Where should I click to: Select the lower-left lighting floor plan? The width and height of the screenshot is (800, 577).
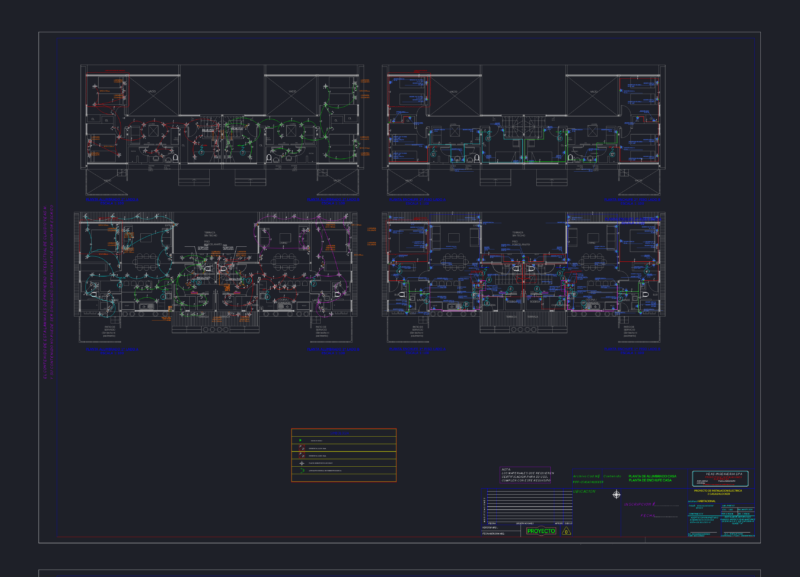pos(216,278)
